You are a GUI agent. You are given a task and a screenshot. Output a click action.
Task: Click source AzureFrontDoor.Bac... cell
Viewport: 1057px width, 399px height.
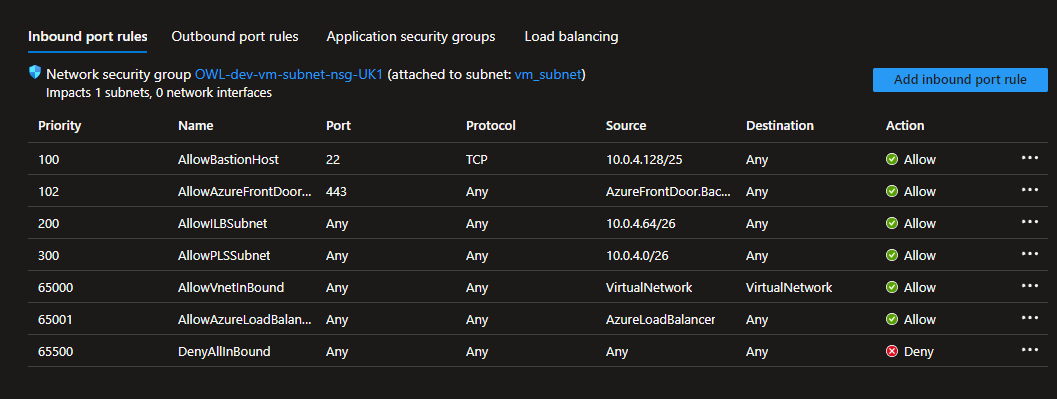click(x=669, y=191)
